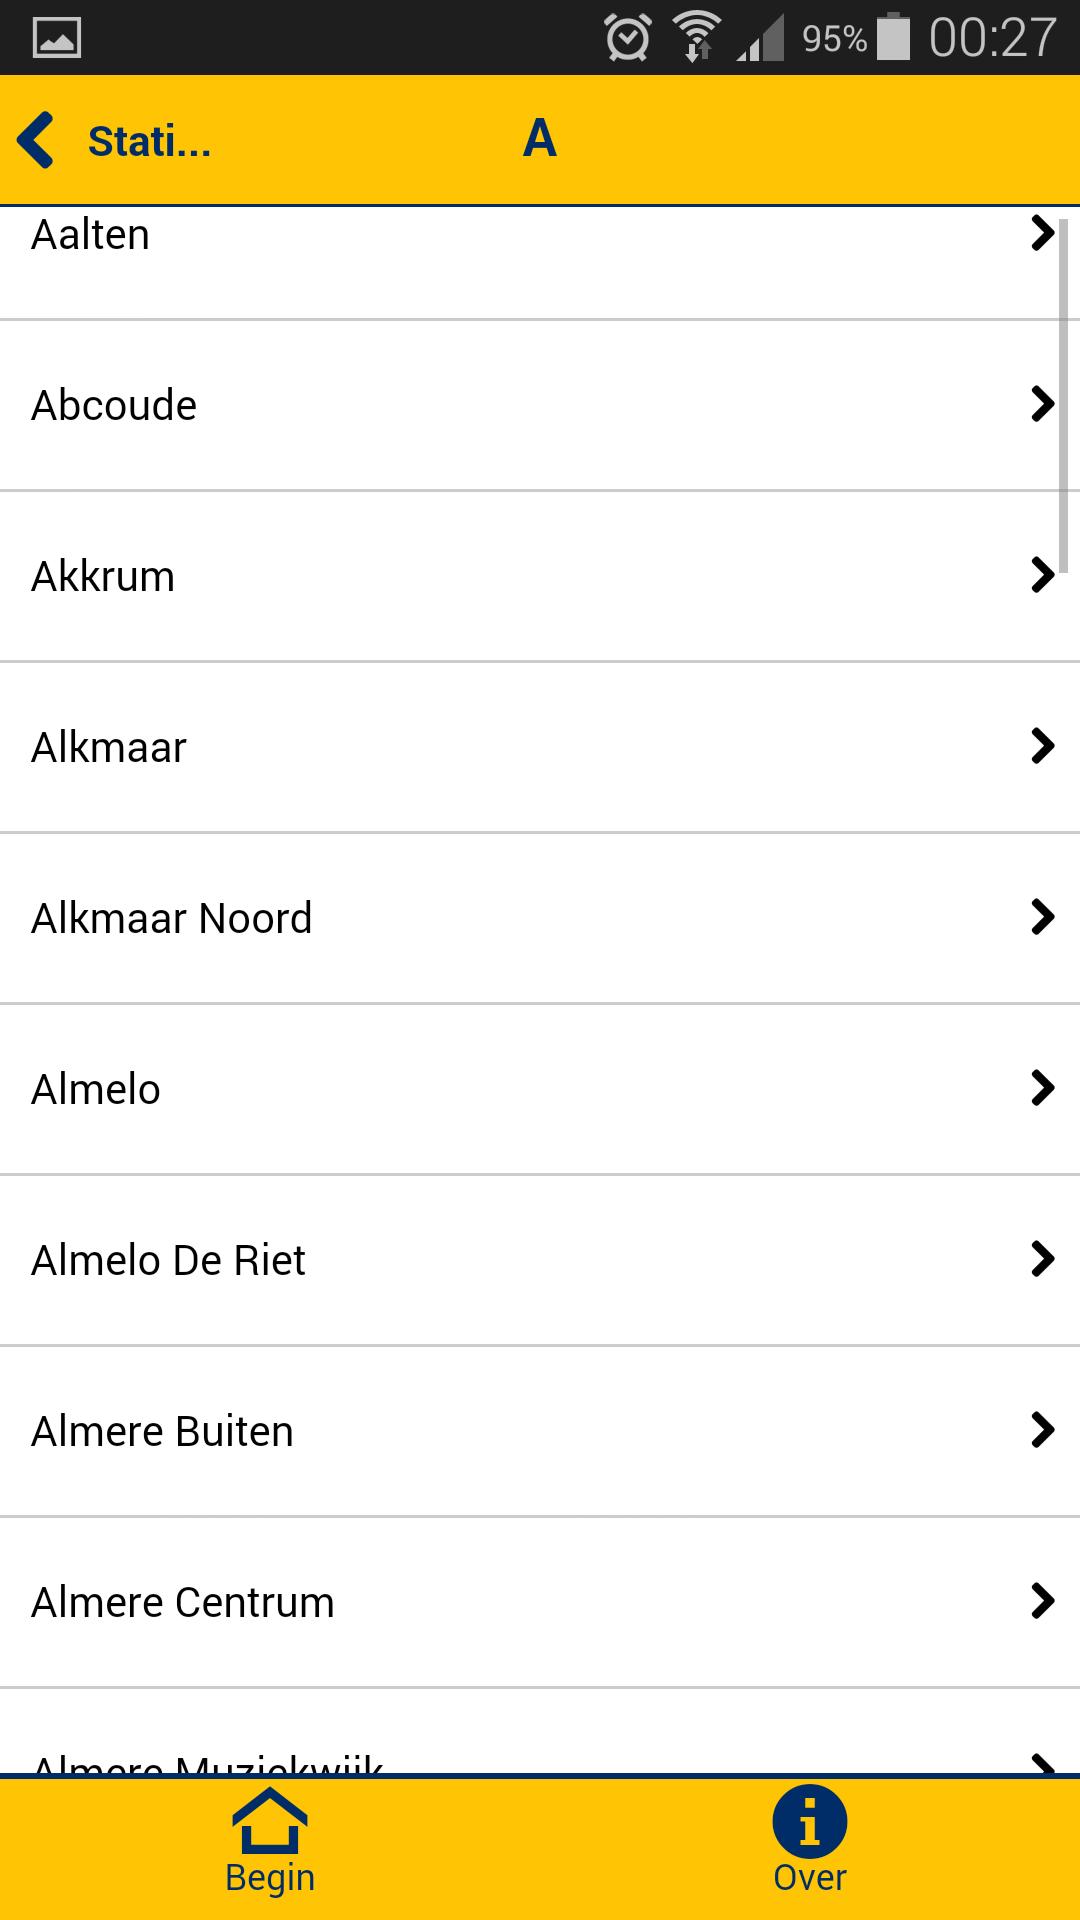The height and width of the screenshot is (1920, 1080).
Task: Tap the alarm clock status icon
Action: 627,39
